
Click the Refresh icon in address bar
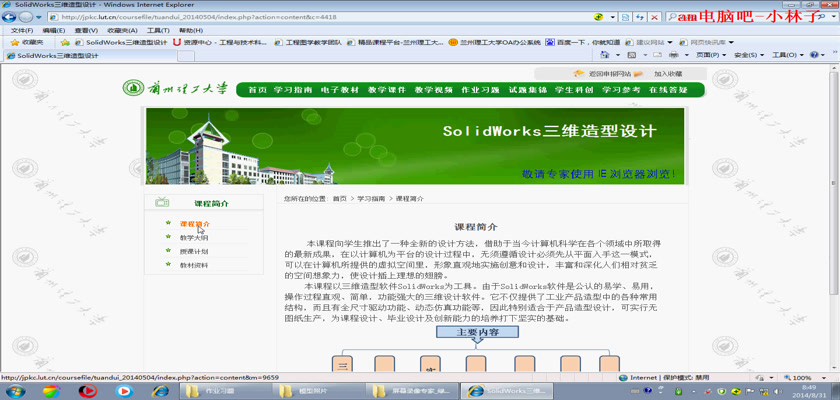pyautogui.click(x=640, y=17)
